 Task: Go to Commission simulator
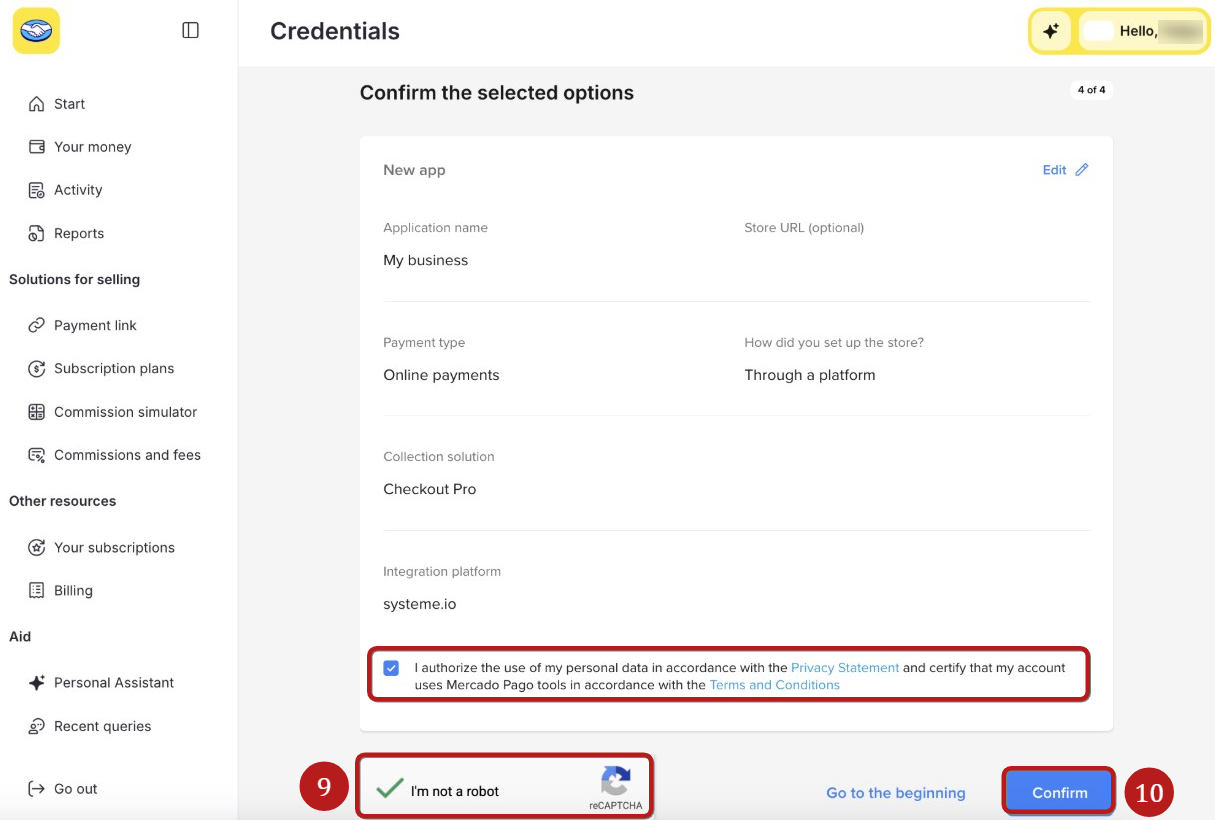click(126, 412)
